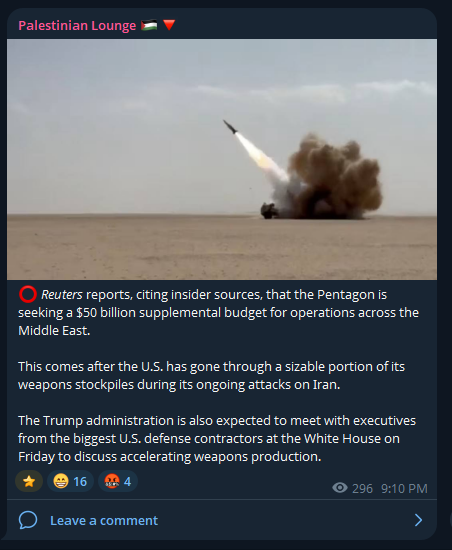Click the speech bubble comment icon

click(28, 520)
